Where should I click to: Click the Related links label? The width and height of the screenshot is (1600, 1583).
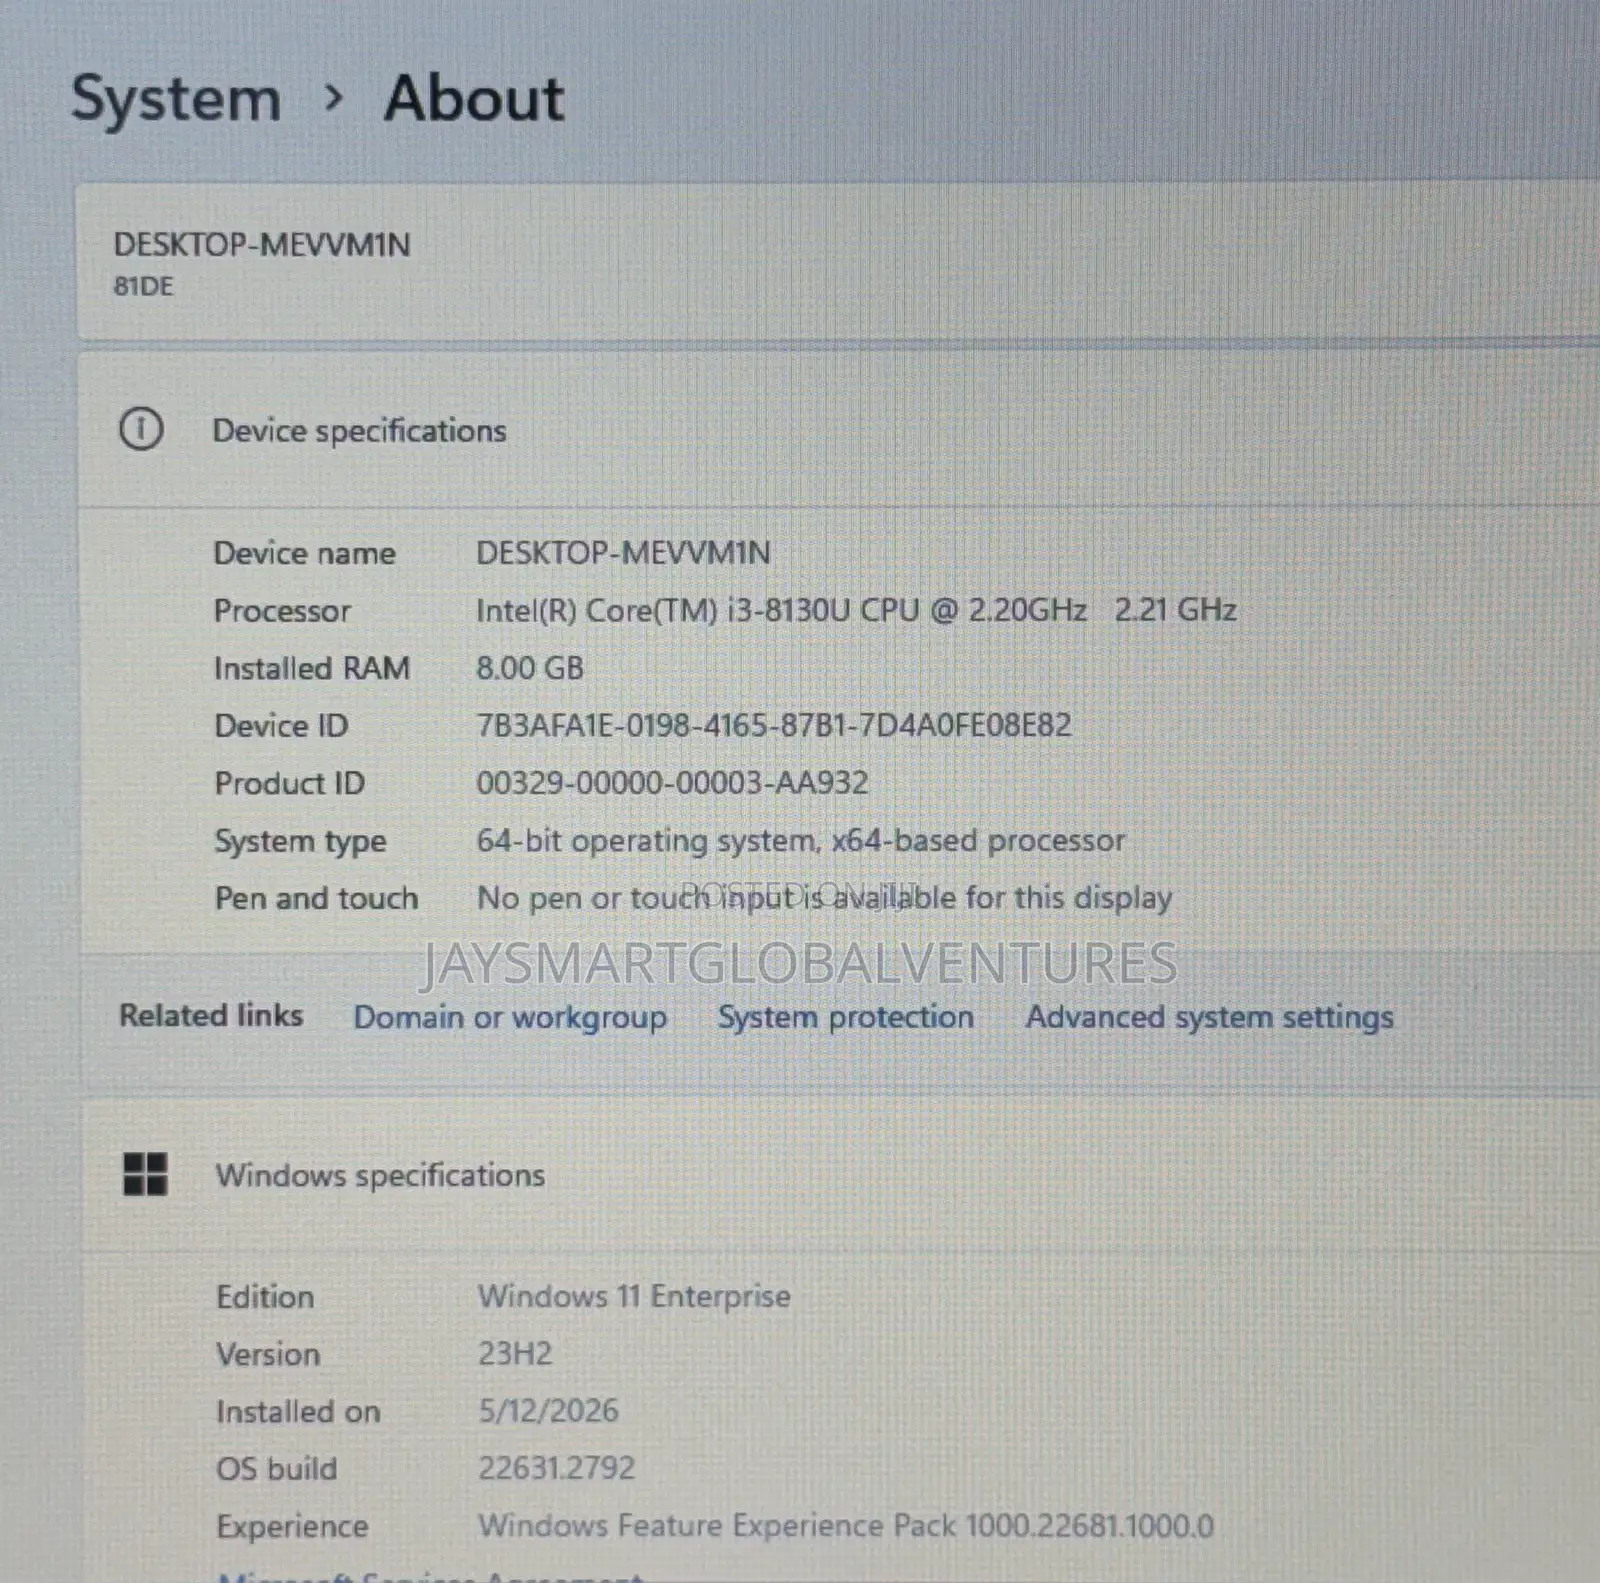click(211, 1015)
